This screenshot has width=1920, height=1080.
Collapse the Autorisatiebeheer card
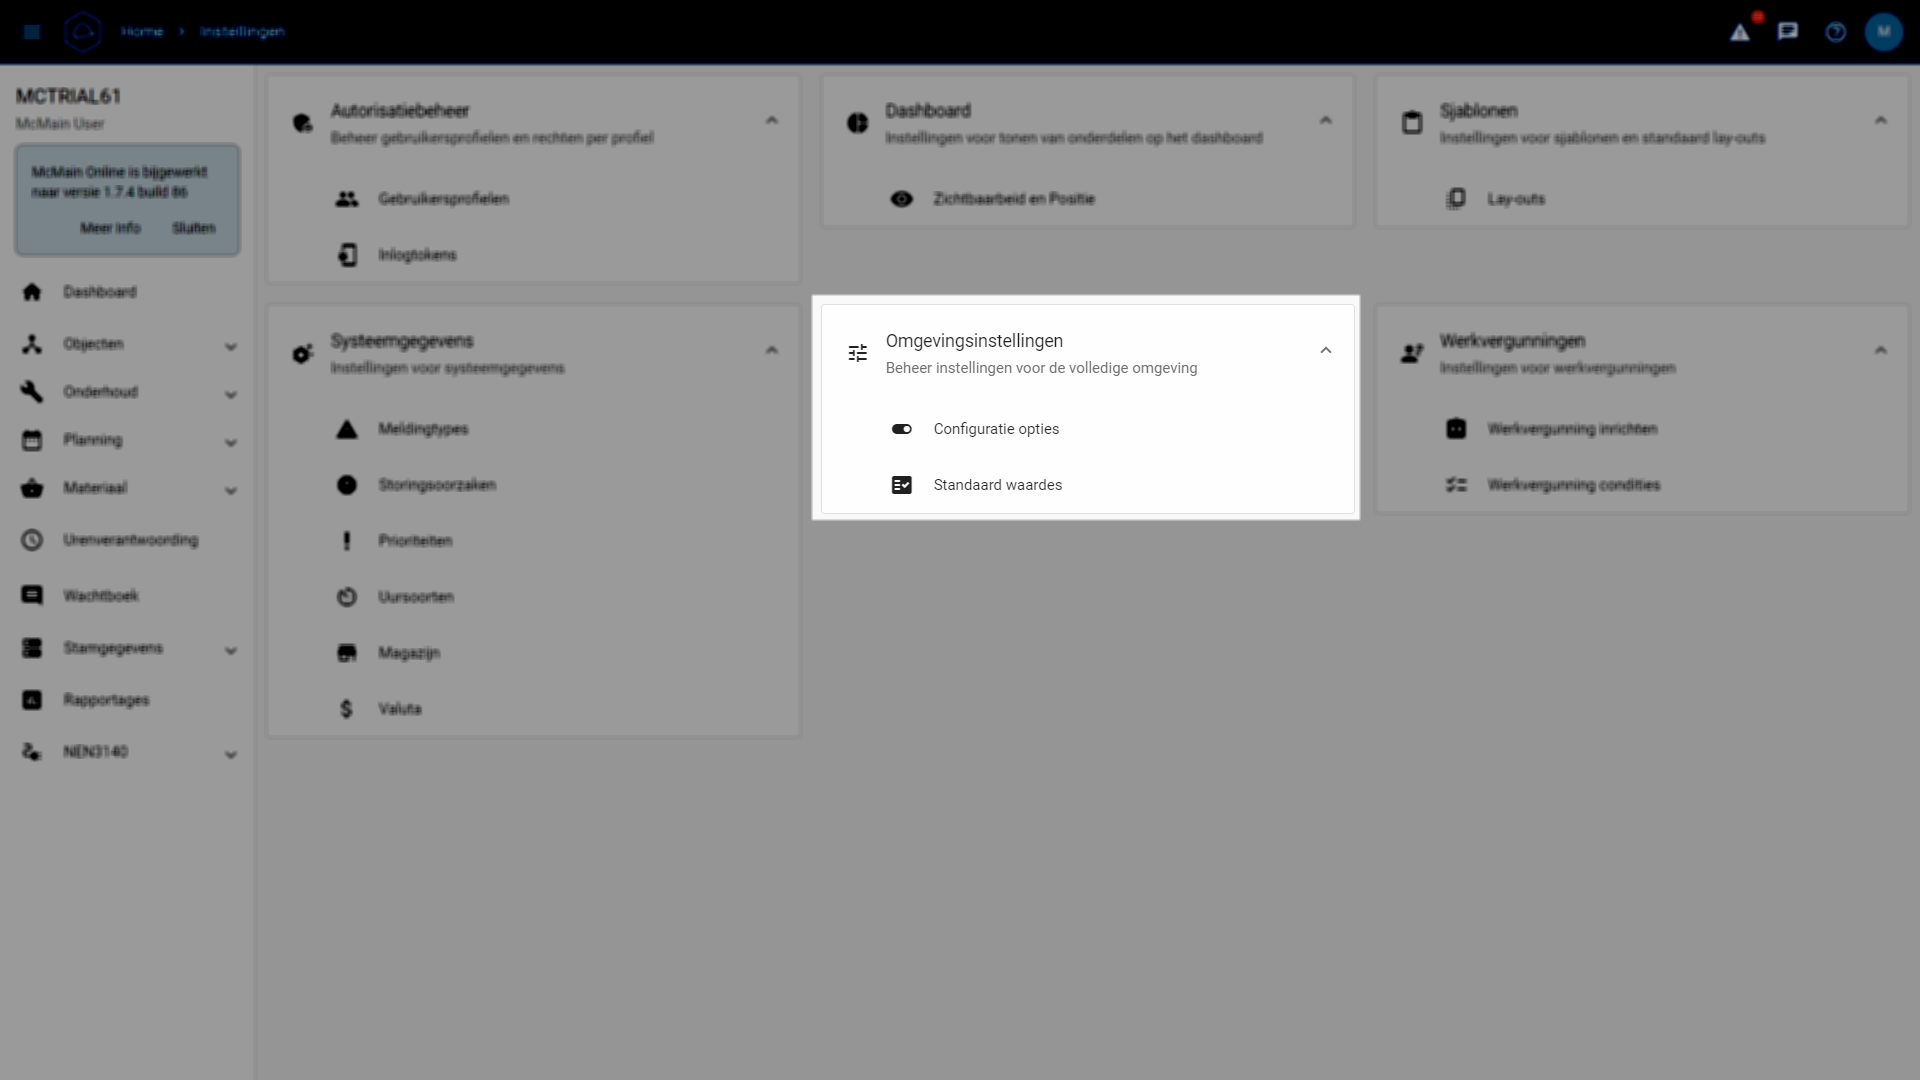(771, 121)
